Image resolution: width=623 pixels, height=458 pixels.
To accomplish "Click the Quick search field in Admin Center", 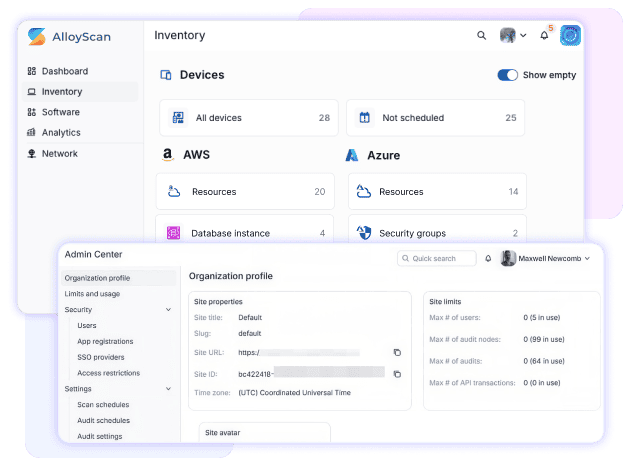I will click(437, 258).
